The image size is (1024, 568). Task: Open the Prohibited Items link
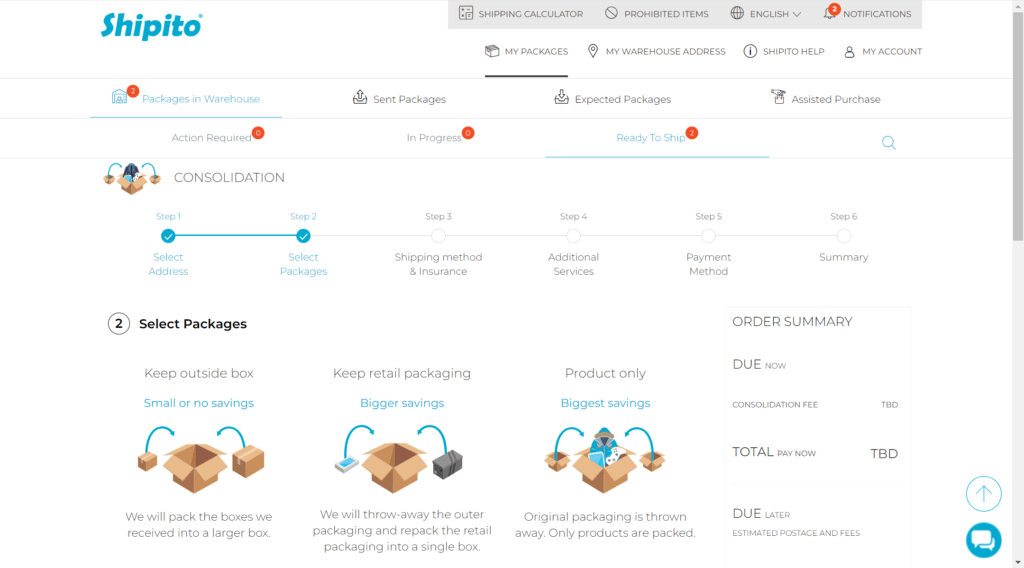[666, 14]
